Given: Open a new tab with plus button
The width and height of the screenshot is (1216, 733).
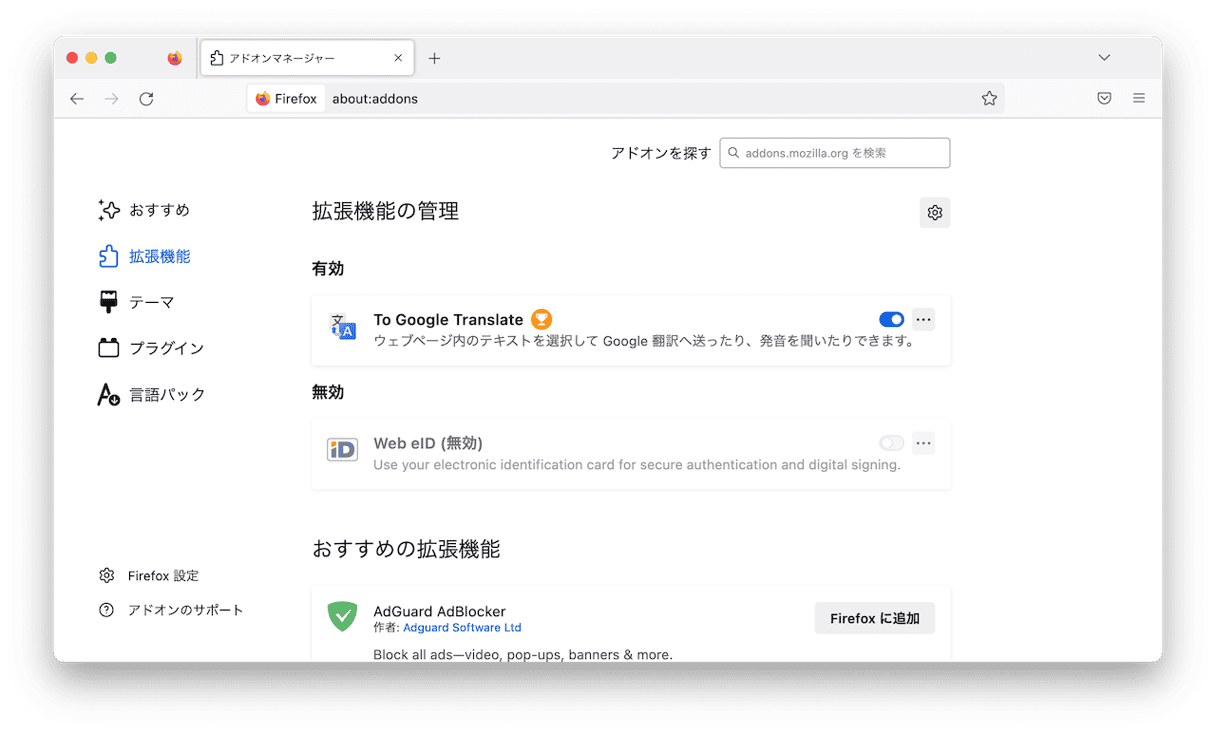Looking at the screenshot, I should (434, 58).
